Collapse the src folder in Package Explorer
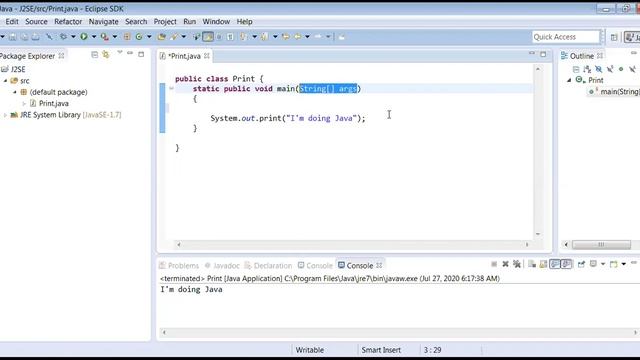640x360 pixels. point(5,81)
